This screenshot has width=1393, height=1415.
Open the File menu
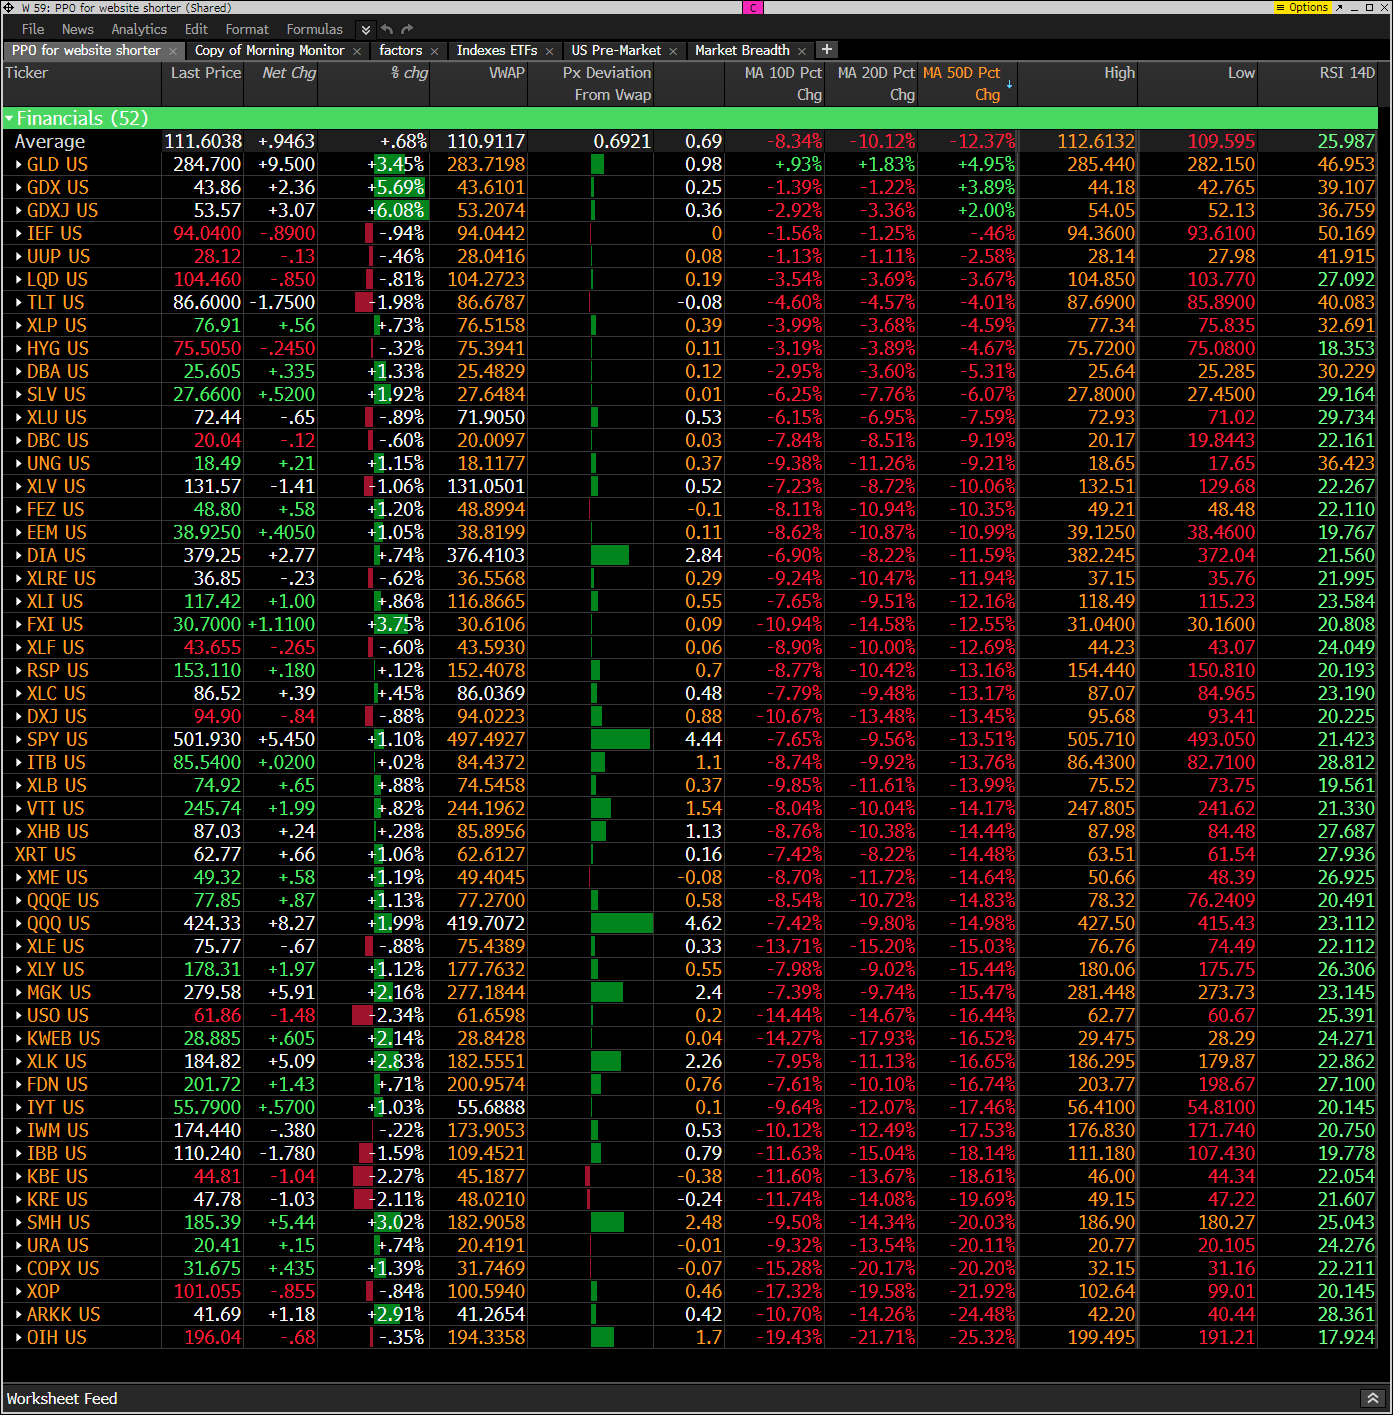pyautogui.click(x=33, y=29)
